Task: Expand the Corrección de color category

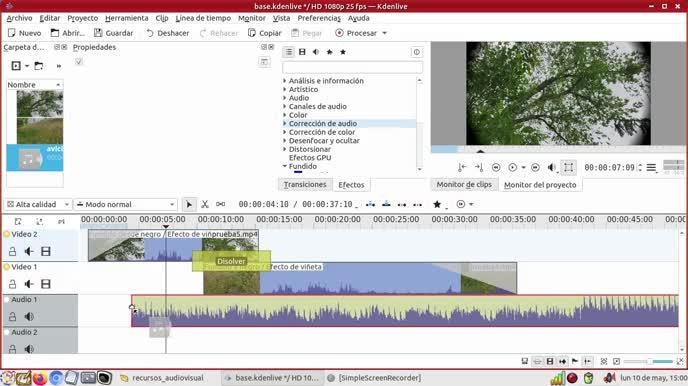Action: tap(285, 132)
